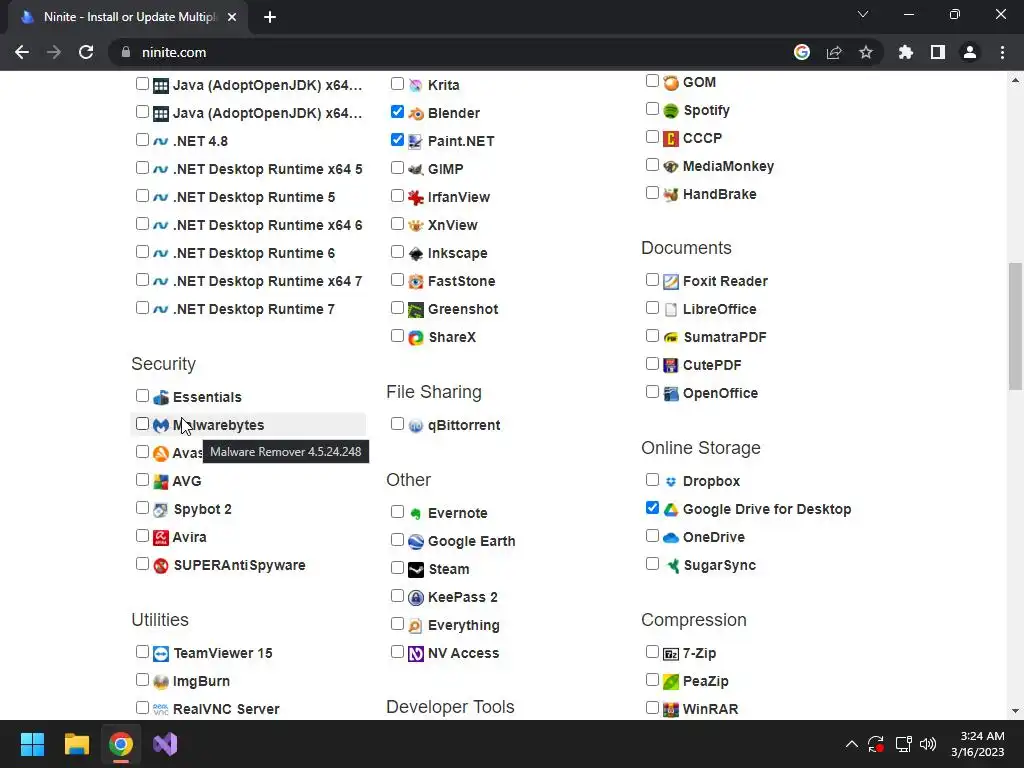Reload the Ninite page
This screenshot has width=1024, height=768.
(x=86, y=52)
